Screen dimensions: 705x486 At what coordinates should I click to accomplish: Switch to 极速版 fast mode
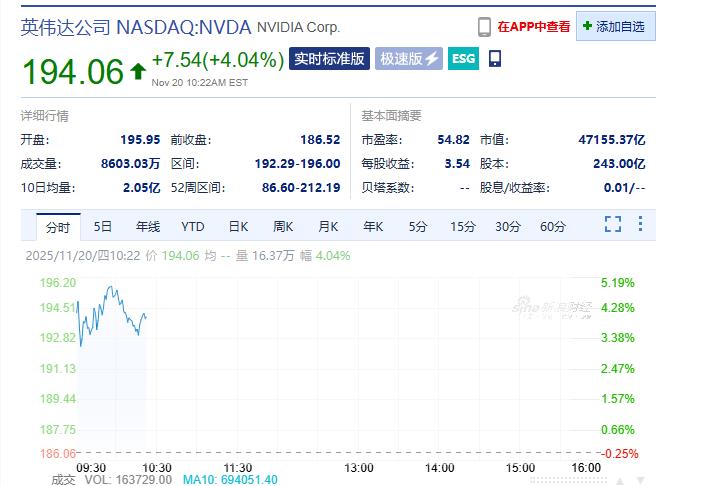click(x=409, y=58)
